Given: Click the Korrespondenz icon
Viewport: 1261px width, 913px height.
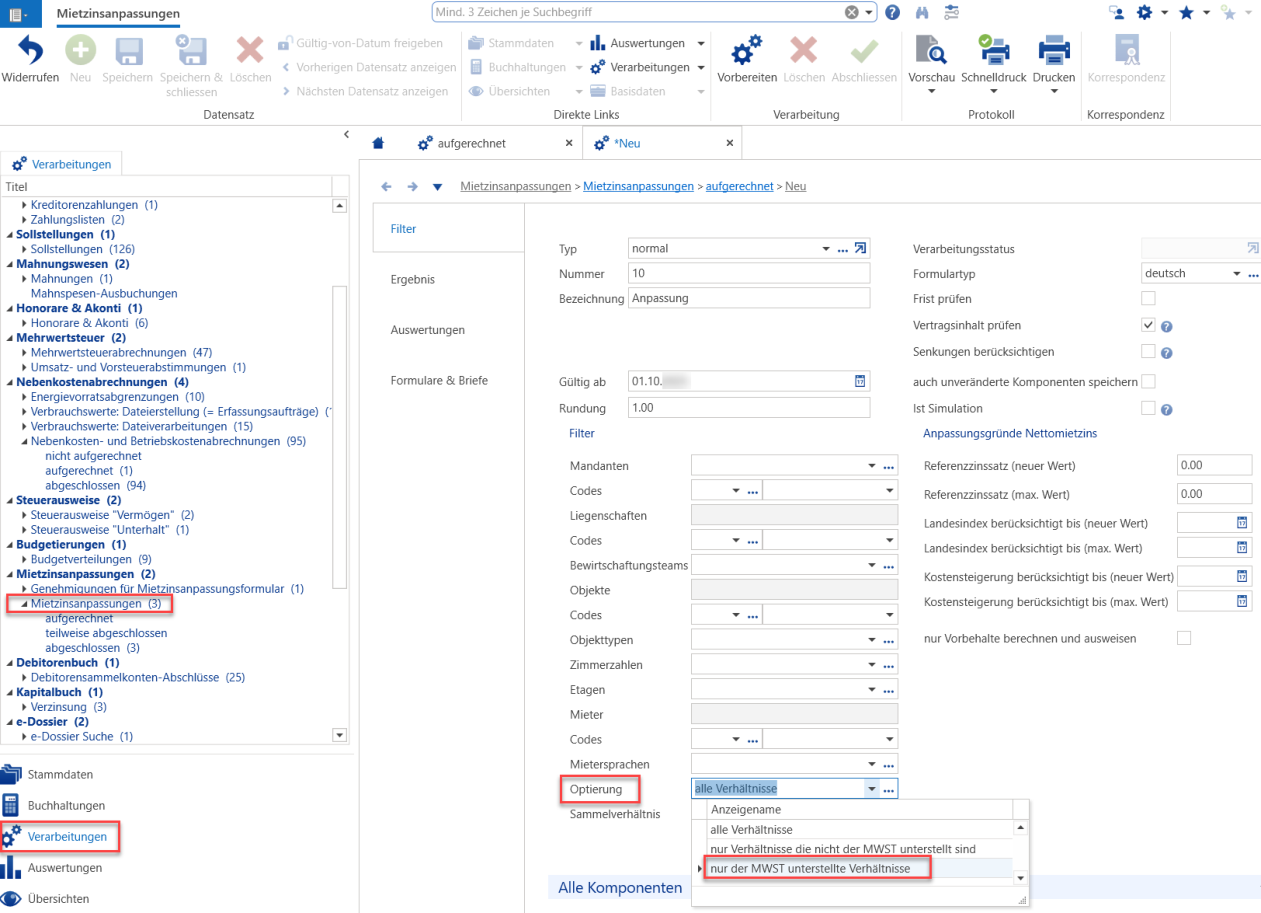Looking at the screenshot, I should click(x=1126, y=50).
